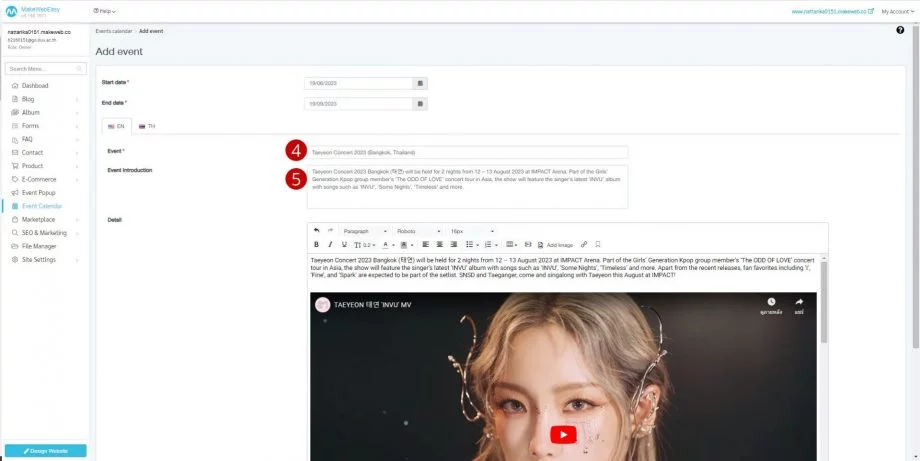Open the Contact sidebar menu
The image size is (920, 461).
(x=45, y=152)
